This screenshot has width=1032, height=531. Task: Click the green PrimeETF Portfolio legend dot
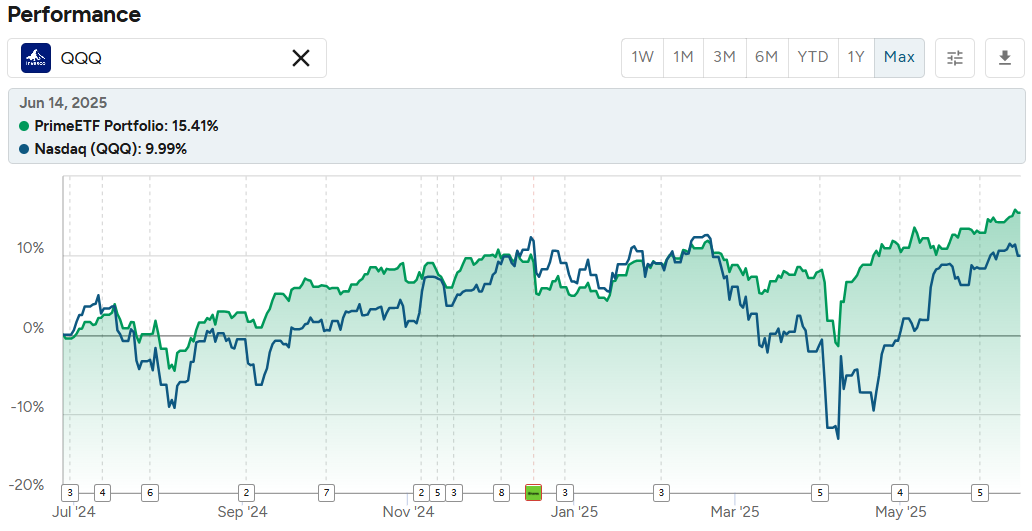click(x=24, y=126)
